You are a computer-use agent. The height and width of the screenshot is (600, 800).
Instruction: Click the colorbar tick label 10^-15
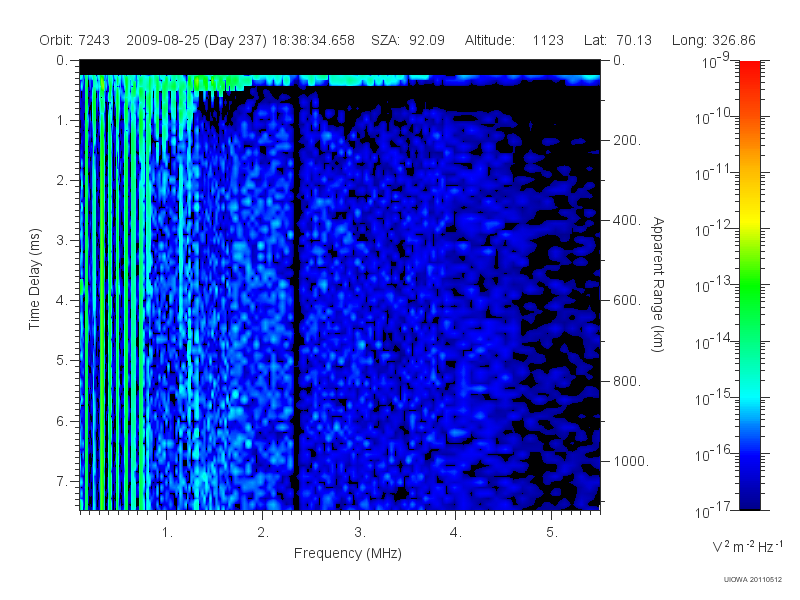pyautogui.click(x=714, y=397)
